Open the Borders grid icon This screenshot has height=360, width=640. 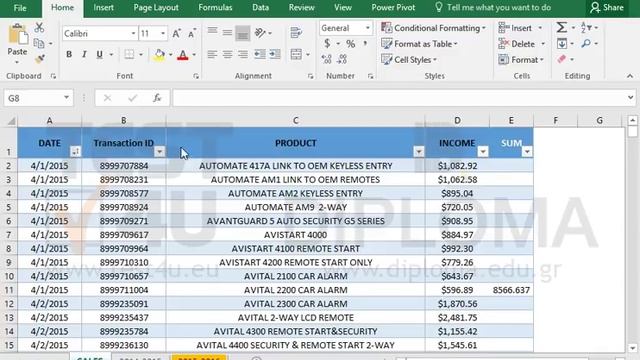coord(129,54)
